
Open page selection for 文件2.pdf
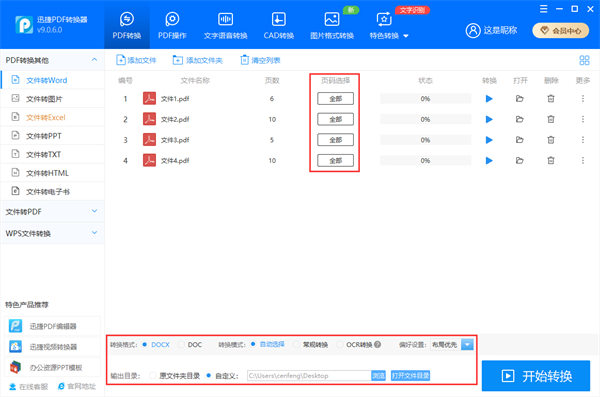point(335,119)
